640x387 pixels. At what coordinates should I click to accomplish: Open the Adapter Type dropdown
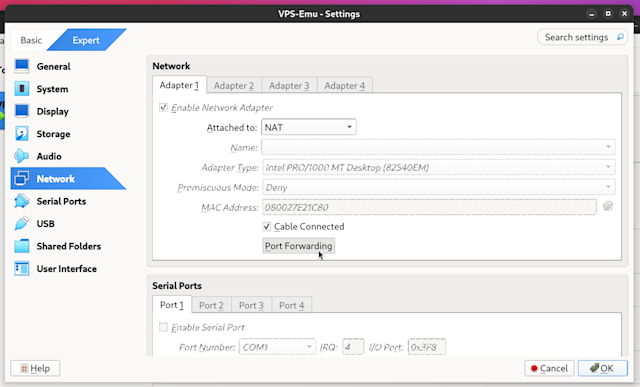438,167
